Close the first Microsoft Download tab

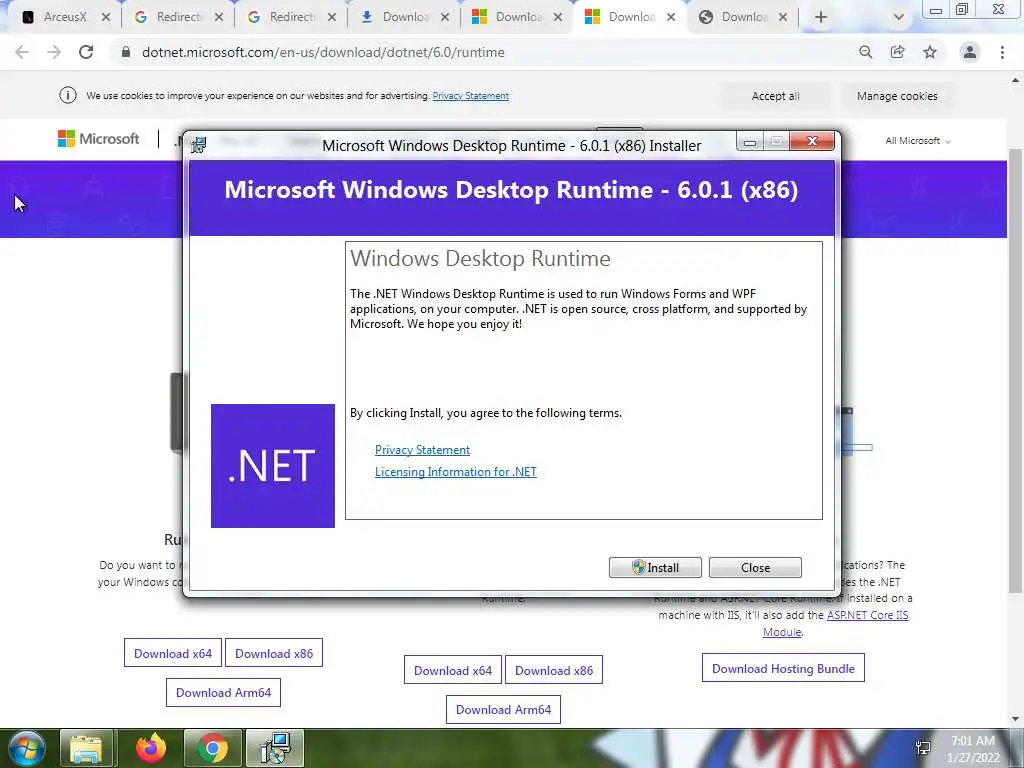[558, 18]
